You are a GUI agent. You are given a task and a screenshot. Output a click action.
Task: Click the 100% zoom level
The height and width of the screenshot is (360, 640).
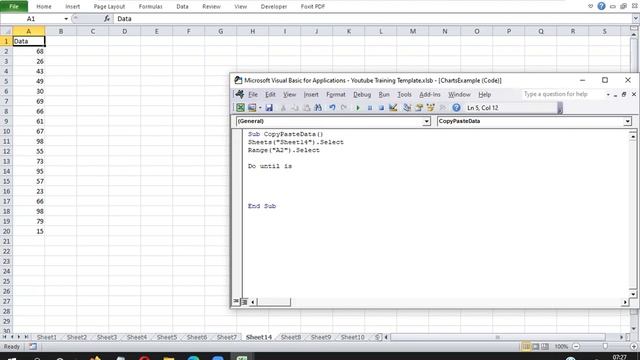(x=561, y=347)
